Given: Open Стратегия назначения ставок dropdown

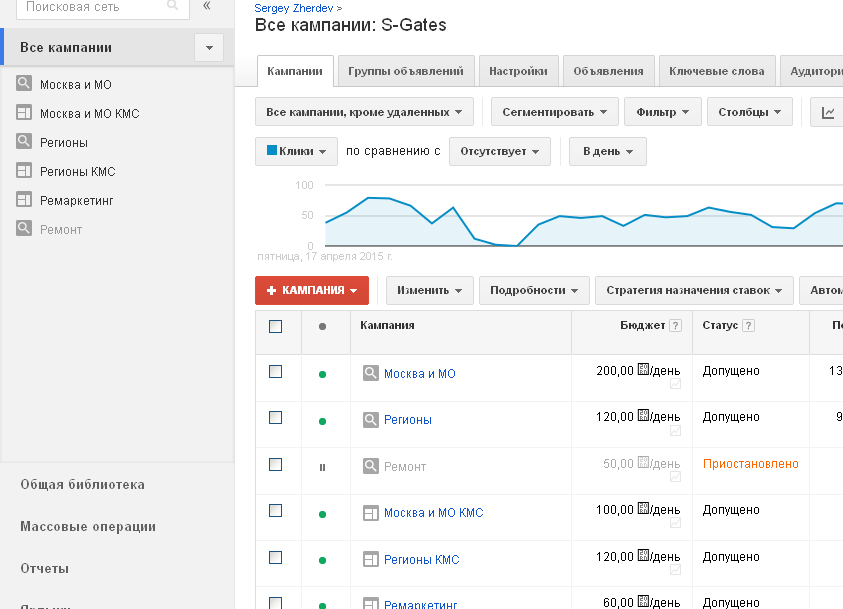Looking at the screenshot, I should 694,290.
